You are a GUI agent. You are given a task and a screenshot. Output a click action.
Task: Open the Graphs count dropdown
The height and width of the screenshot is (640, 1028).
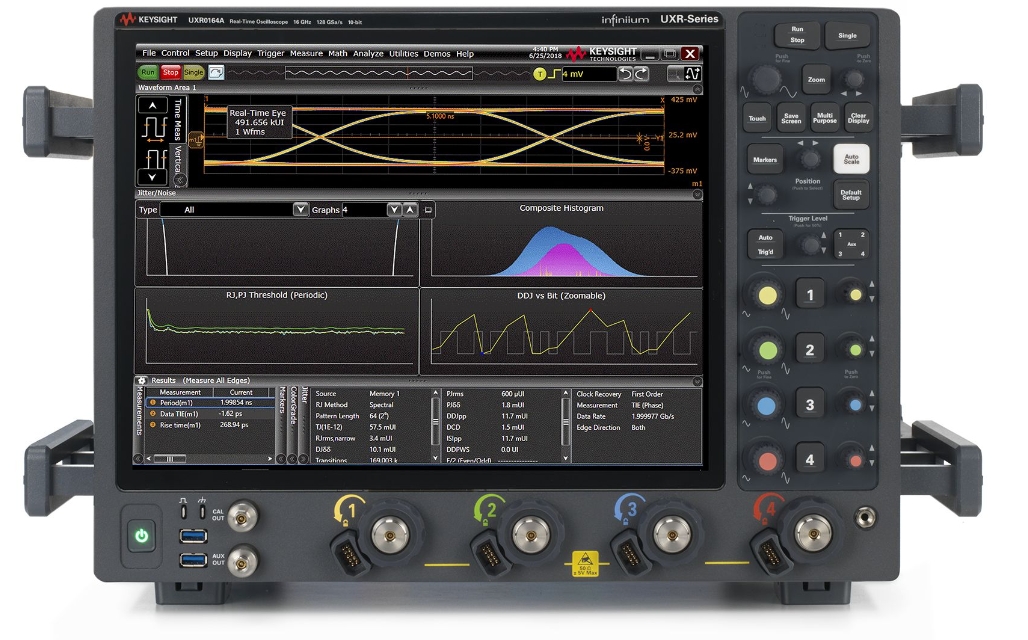click(394, 210)
